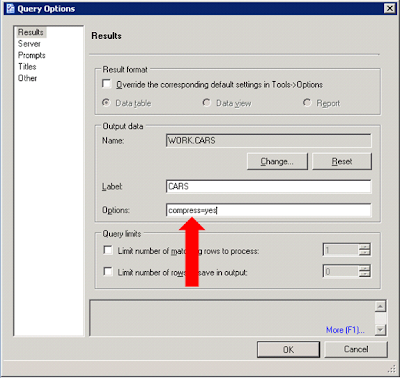
Task: Open the Prompts options page
Action: tap(32, 55)
